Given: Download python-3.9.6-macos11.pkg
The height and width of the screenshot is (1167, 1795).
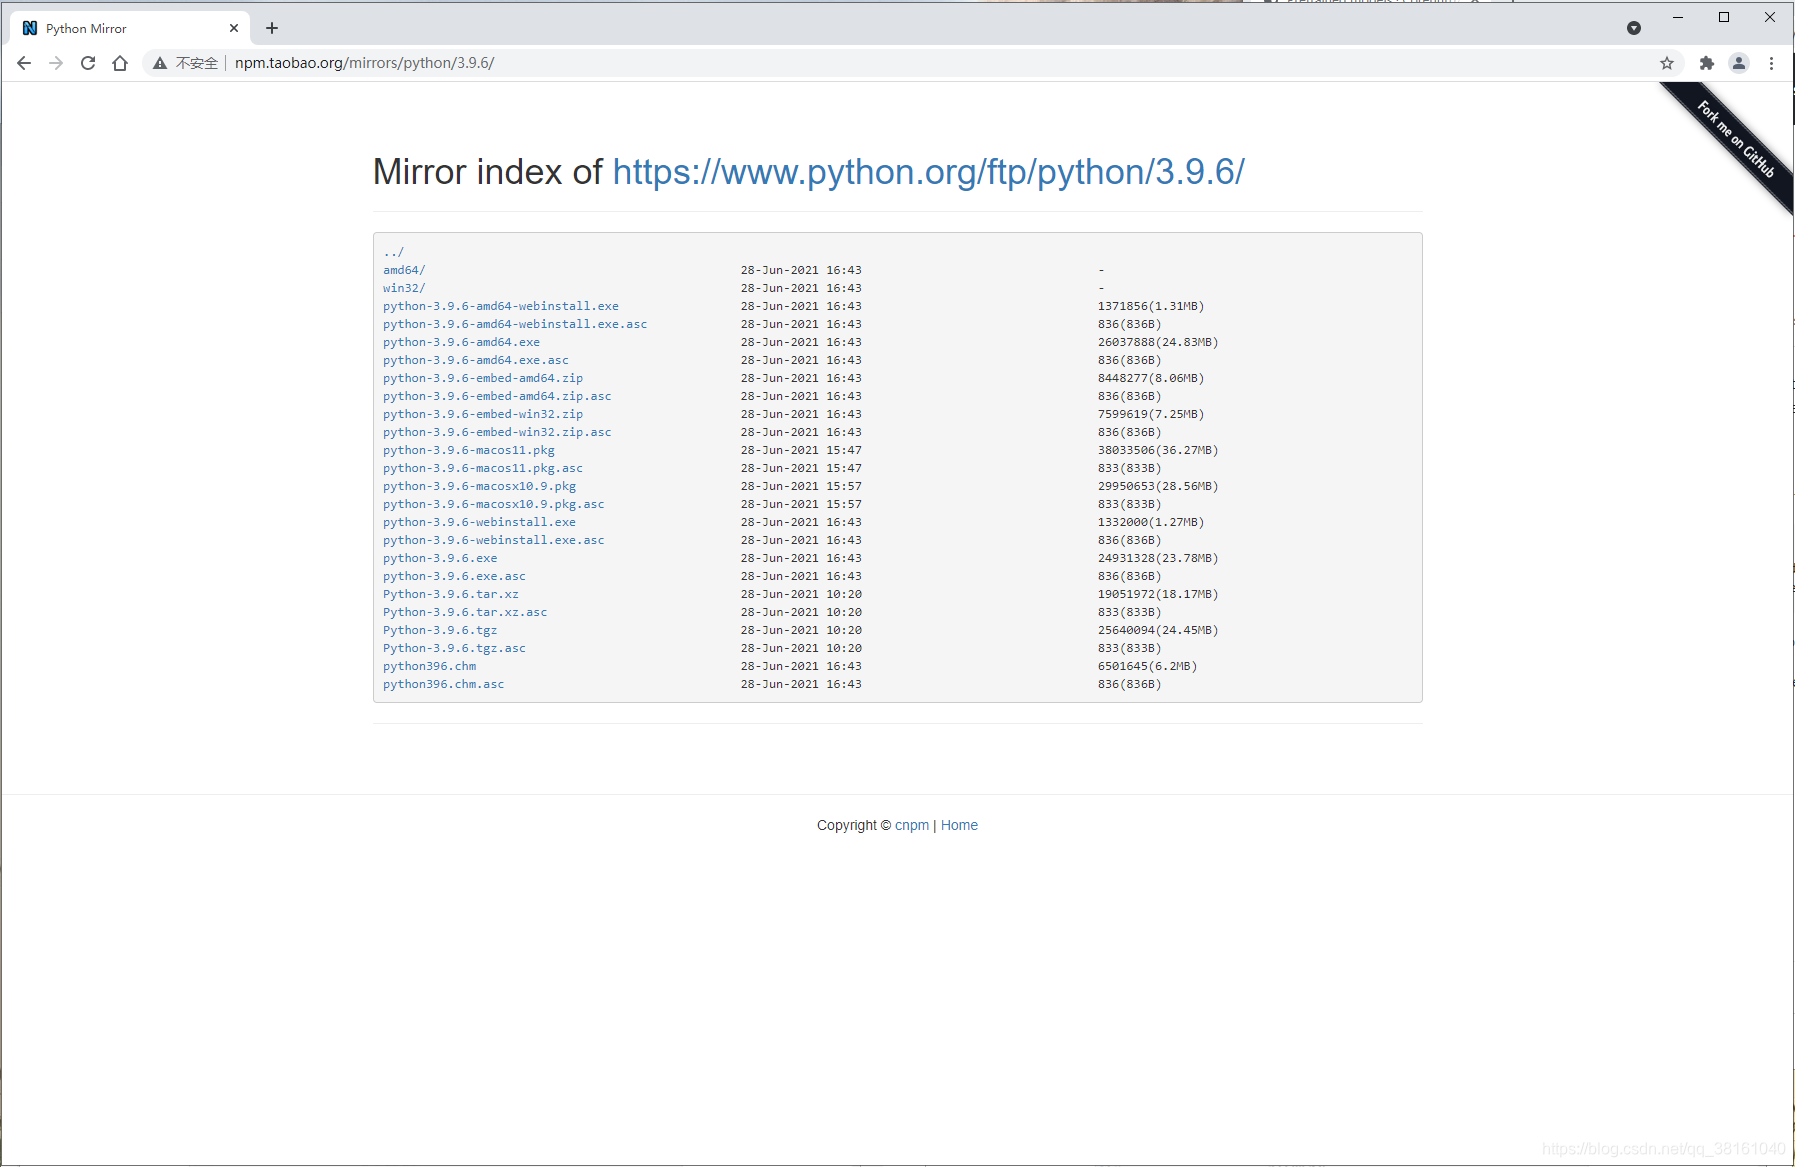Looking at the screenshot, I should [x=469, y=450].
